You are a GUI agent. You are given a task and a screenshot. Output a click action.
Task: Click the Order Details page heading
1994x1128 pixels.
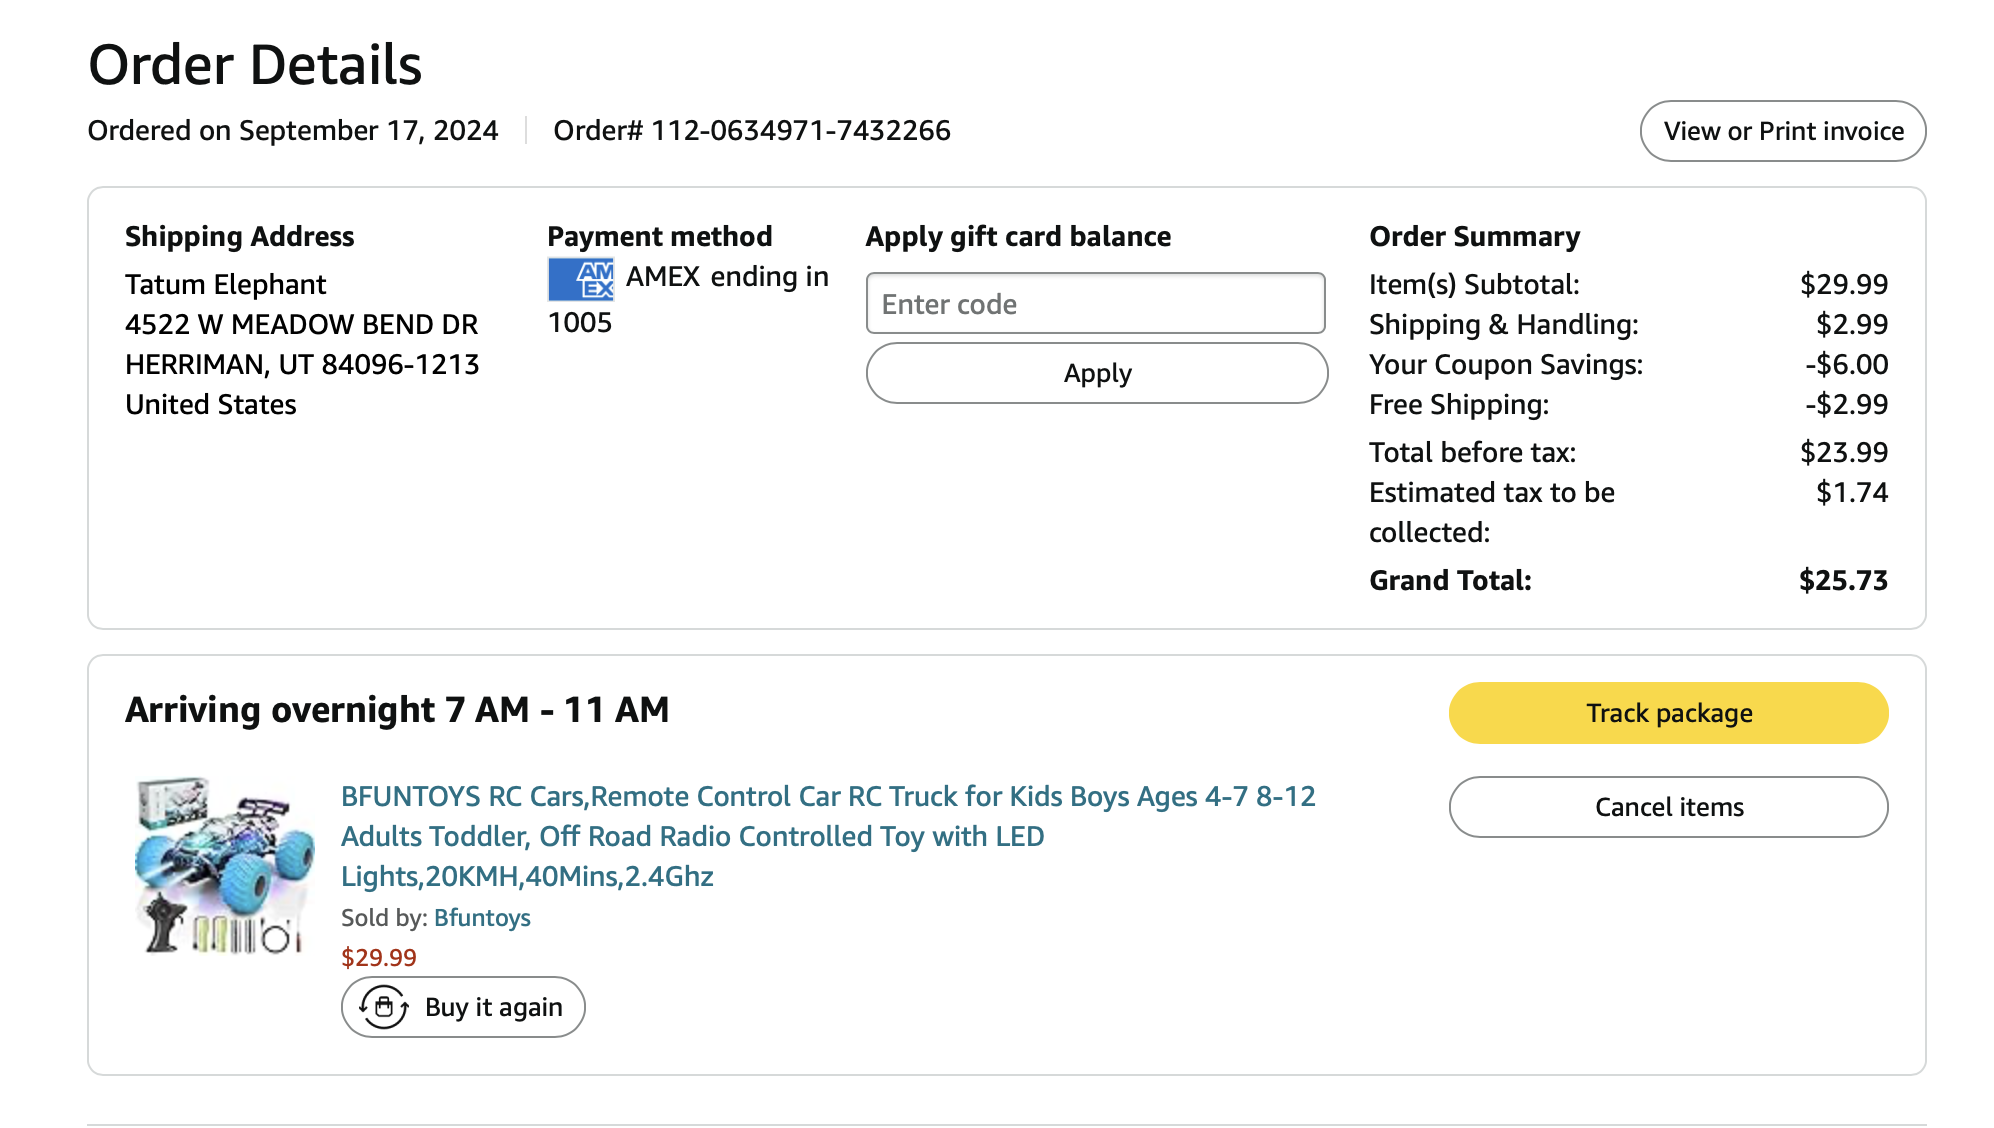(x=255, y=65)
